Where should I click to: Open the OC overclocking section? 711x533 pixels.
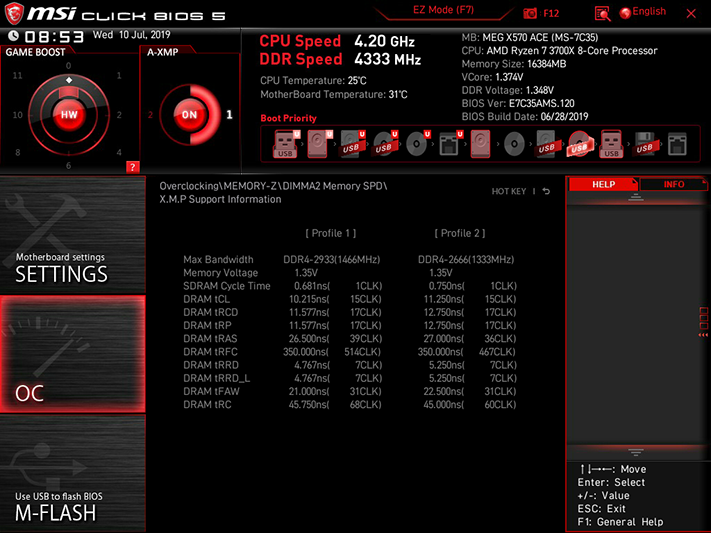pos(73,354)
